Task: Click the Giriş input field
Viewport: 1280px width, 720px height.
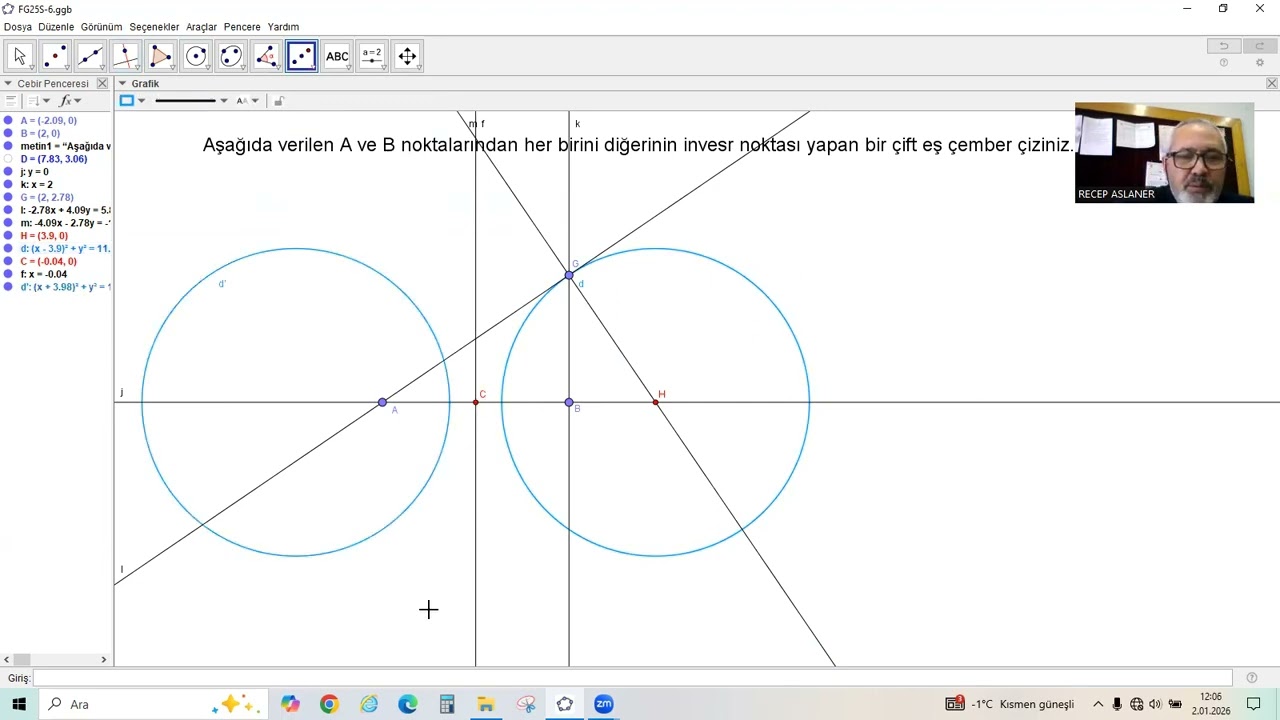Action: (632, 678)
